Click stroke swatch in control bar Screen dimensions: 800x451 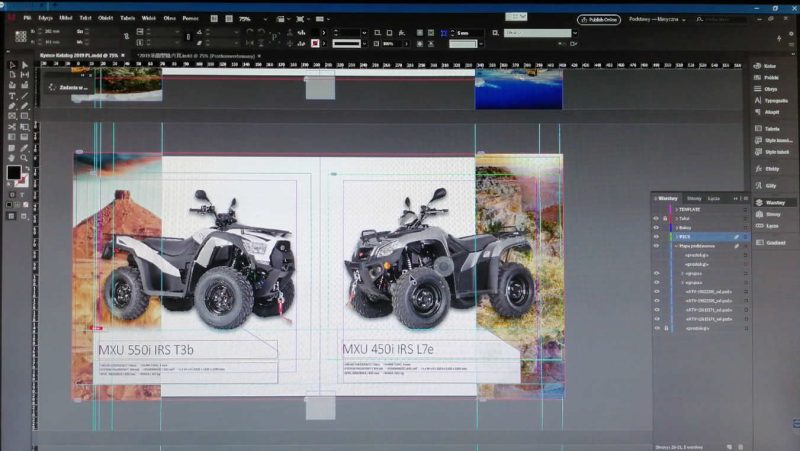[315, 44]
